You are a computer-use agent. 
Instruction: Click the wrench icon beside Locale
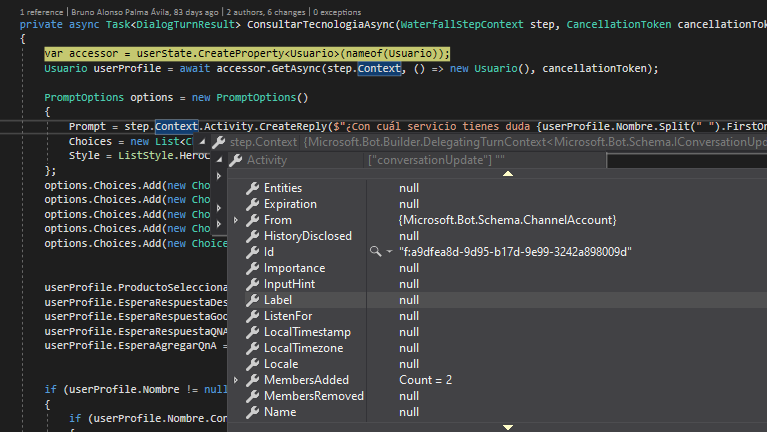[x=252, y=364]
